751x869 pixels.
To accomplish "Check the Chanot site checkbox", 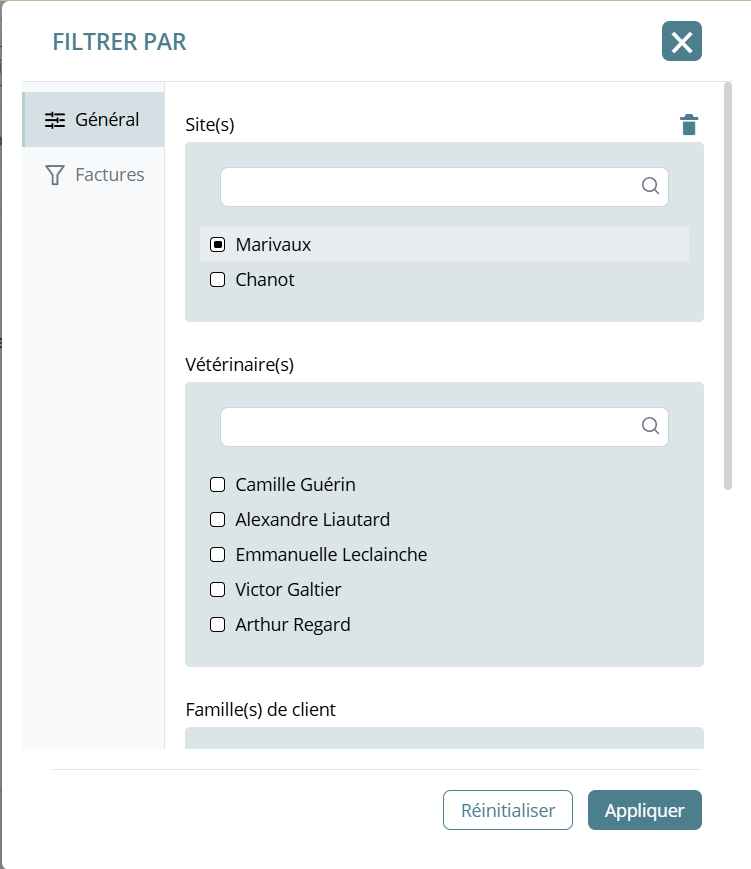I will [217, 280].
